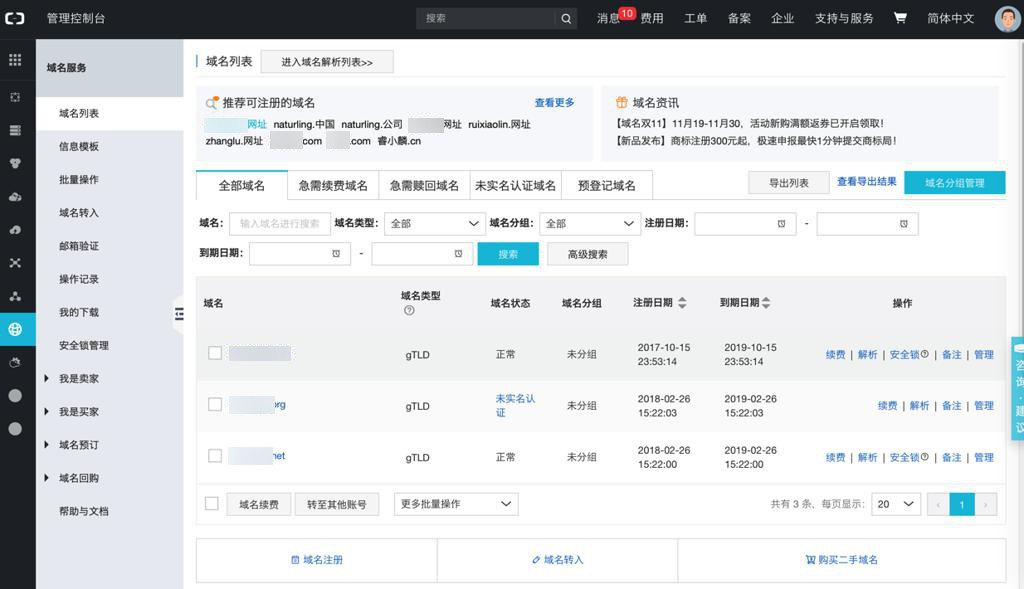Image resolution: width=1024 pixels, height=589 pixels.
Task: Click the 高级搜索 button
Action: 588,254
